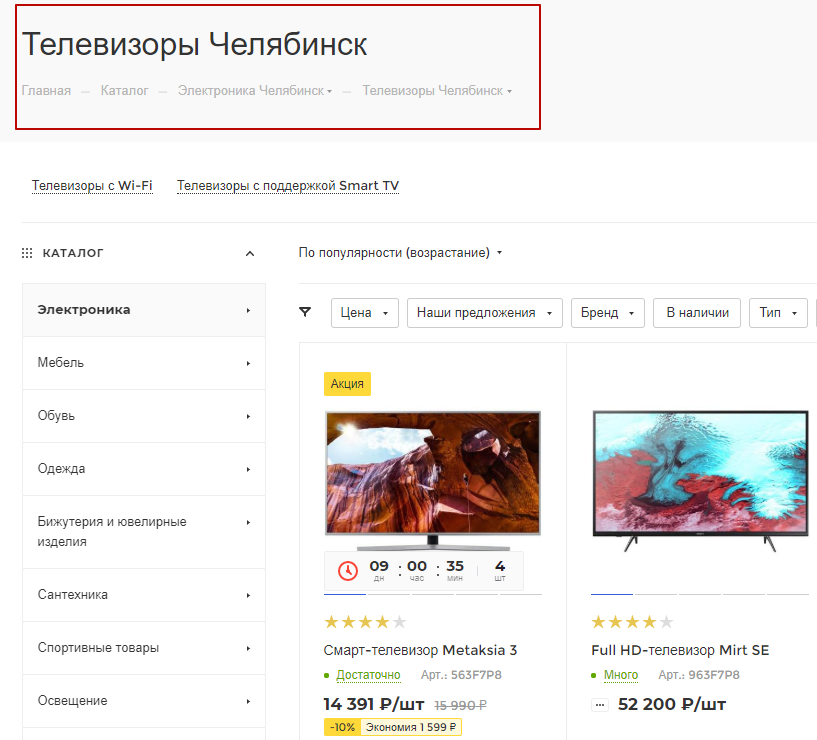Click price 14 391 ₽/шт
Screen dimensions: 817x740
pyautogui.click(x=374, y=705)
